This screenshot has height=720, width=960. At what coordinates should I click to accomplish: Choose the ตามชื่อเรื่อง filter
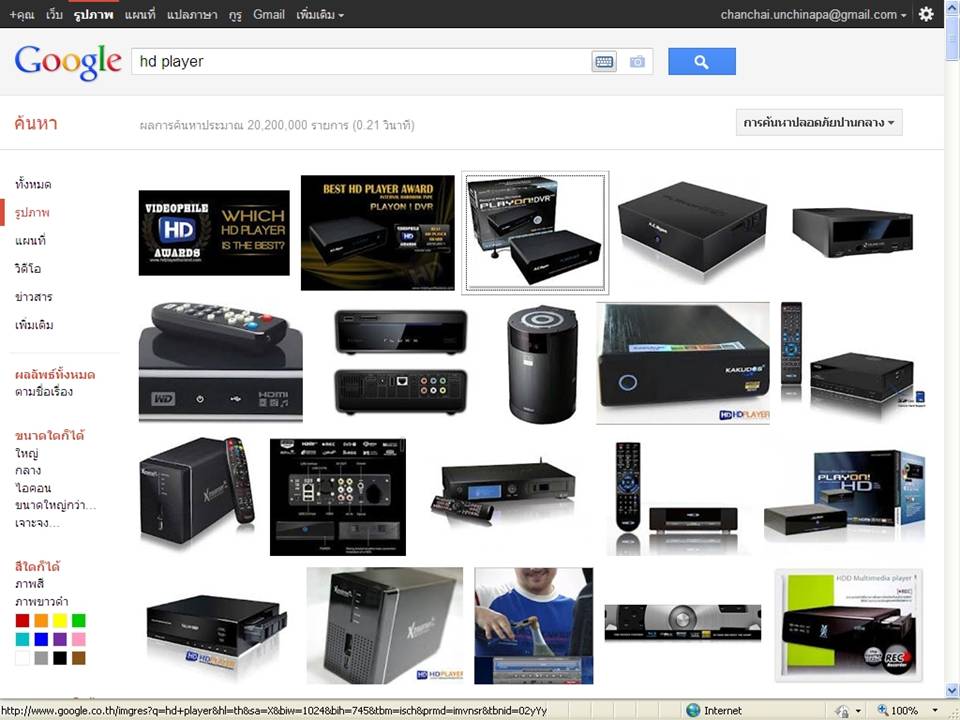44,392
